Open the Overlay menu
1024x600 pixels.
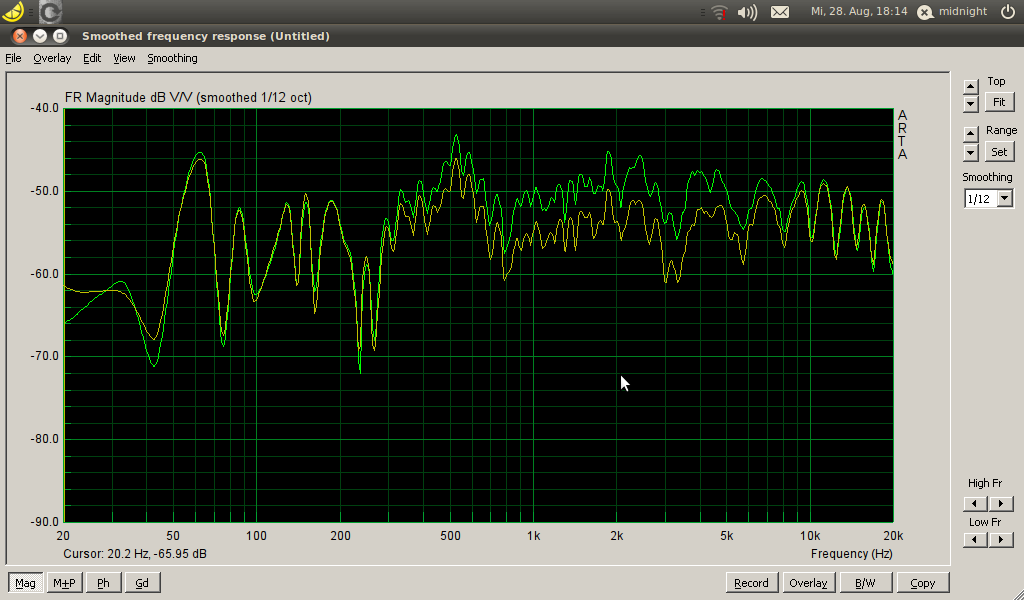point(52,58)
